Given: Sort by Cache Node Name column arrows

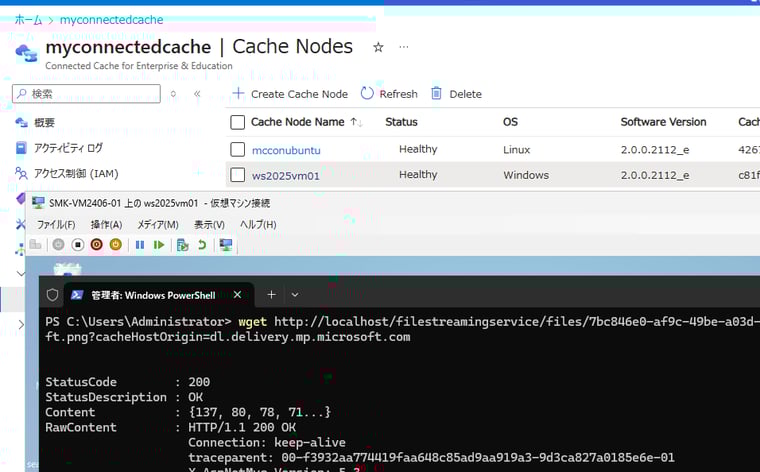Looking at the screenshot, I should pos(356,122).
